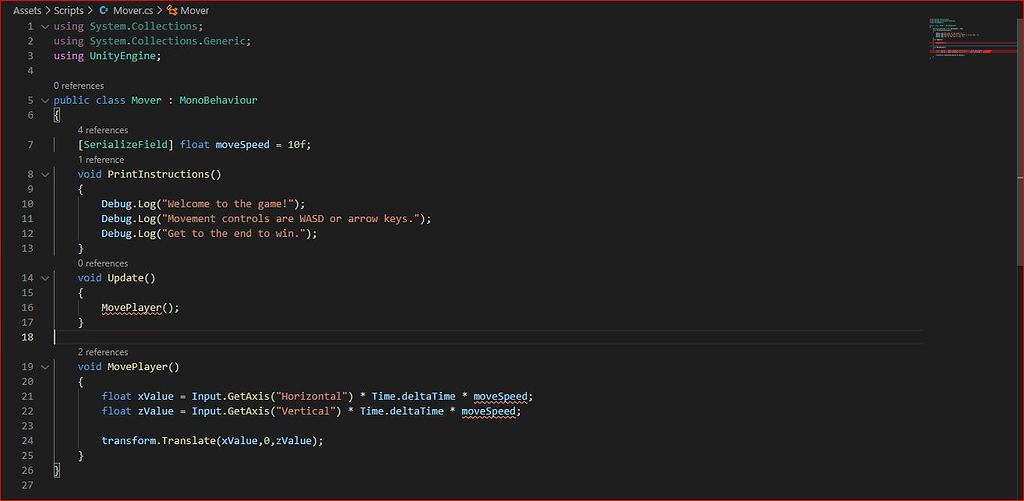
Task: Click 'moveSpeed' at end of line 21
Action: click(500, 396)
